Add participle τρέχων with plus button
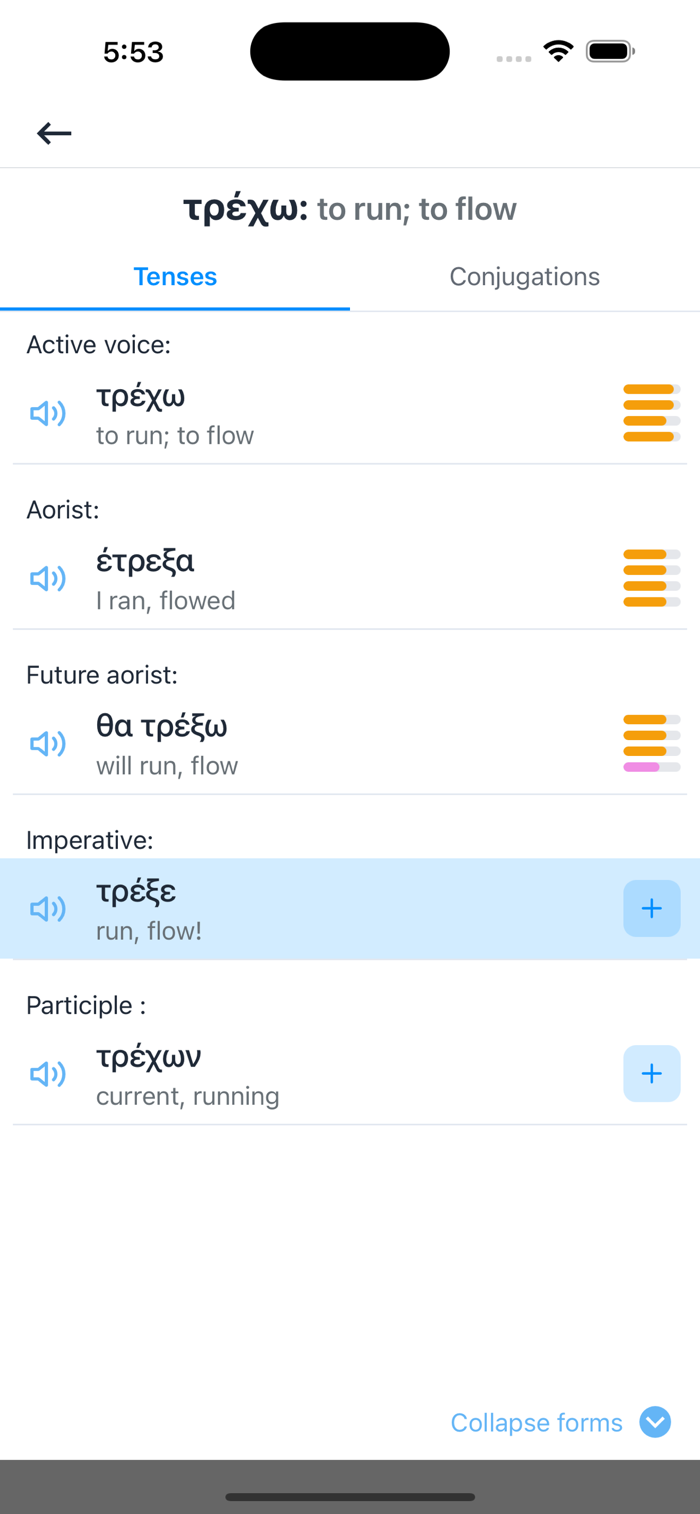This screenshot has width=700, height=1514. pyautogui.click(x=652, y=1073)
